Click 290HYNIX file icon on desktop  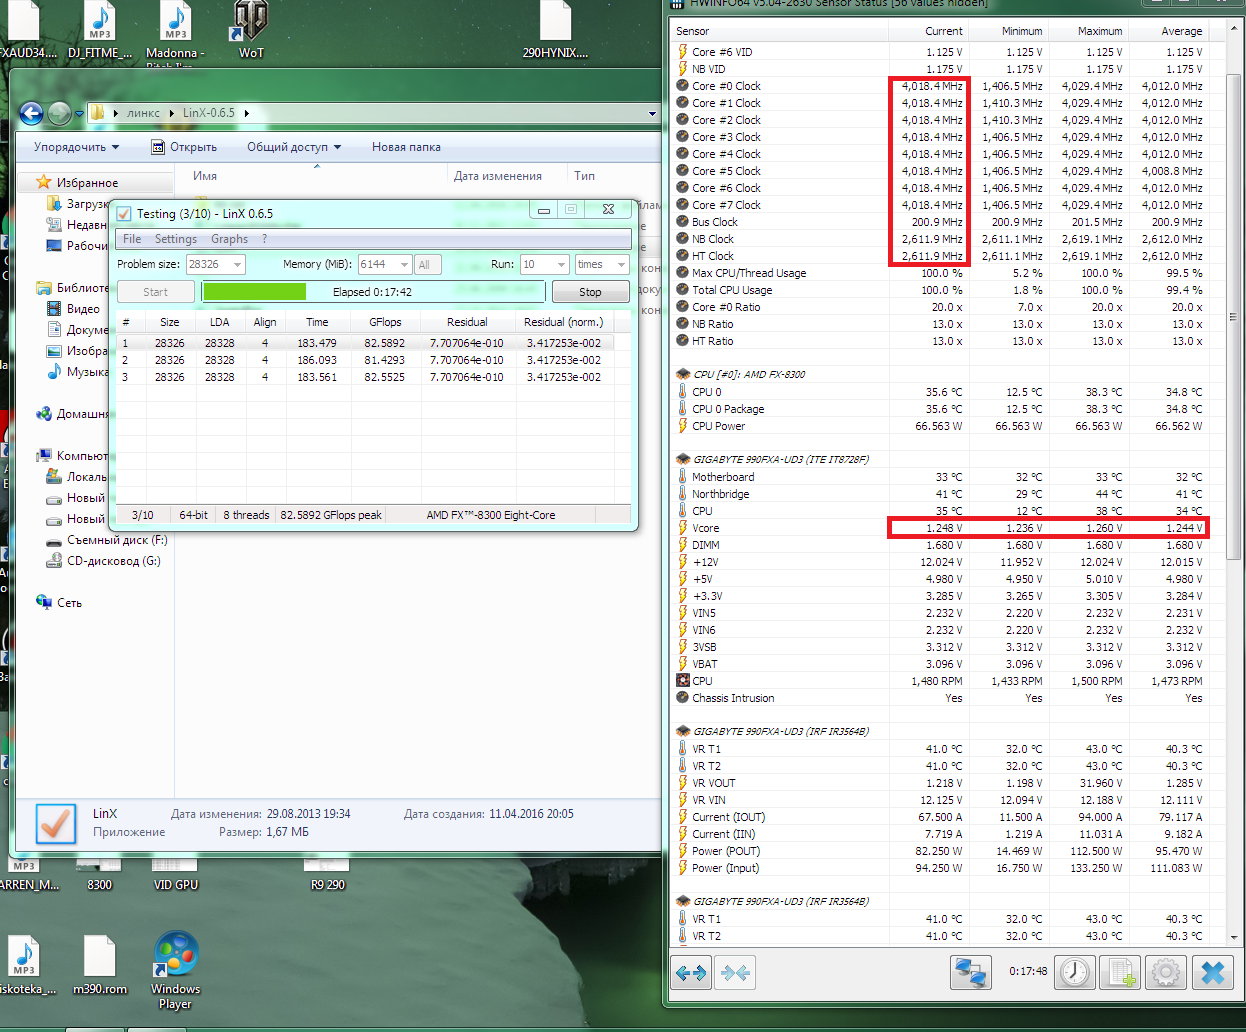click(555, 30)
